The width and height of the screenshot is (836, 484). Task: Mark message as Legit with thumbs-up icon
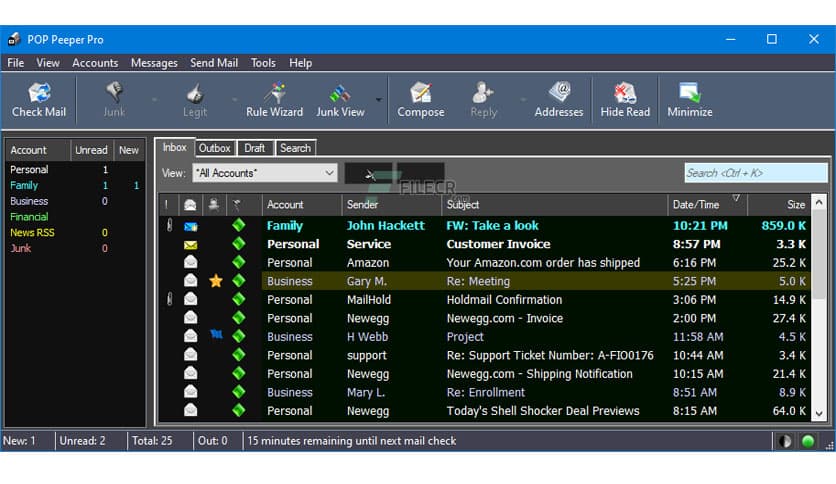coord(195,100)
